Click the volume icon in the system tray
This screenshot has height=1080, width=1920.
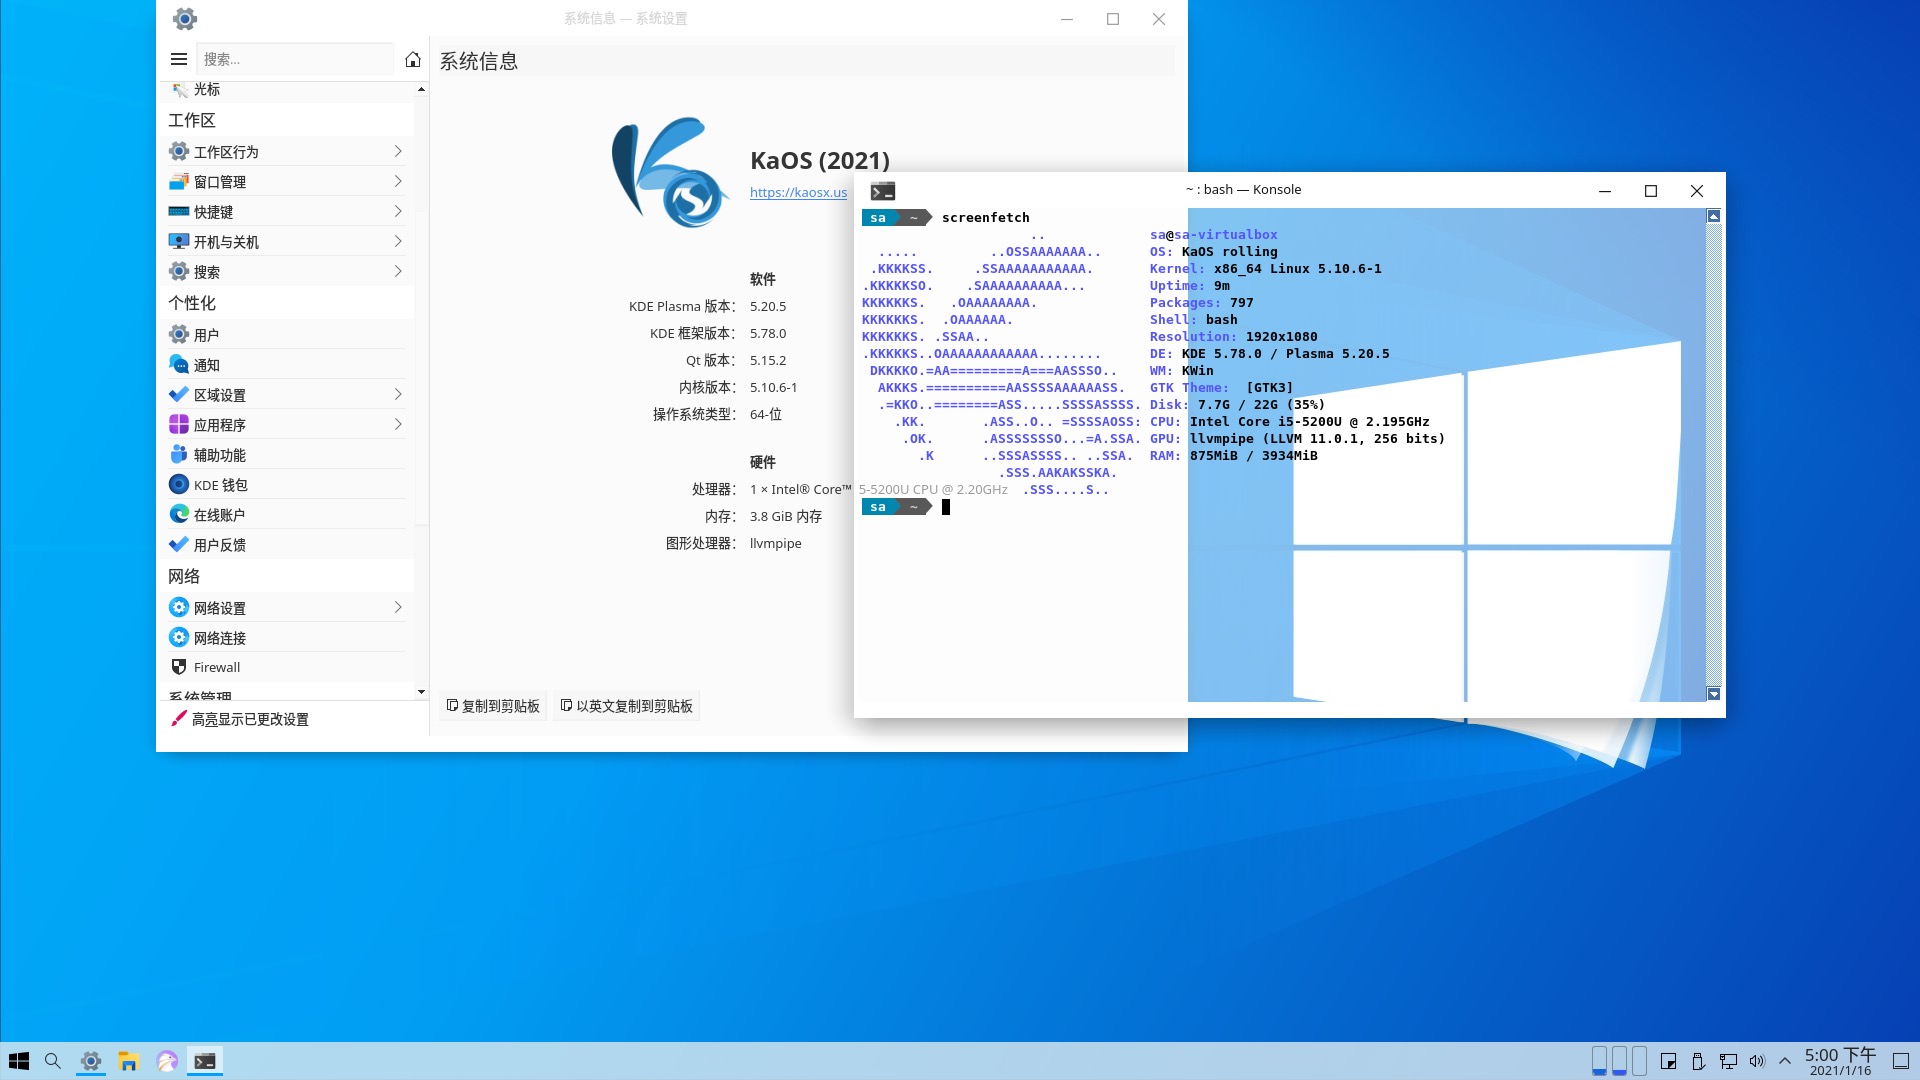pyautogui.click(x=1757, y=1061)
